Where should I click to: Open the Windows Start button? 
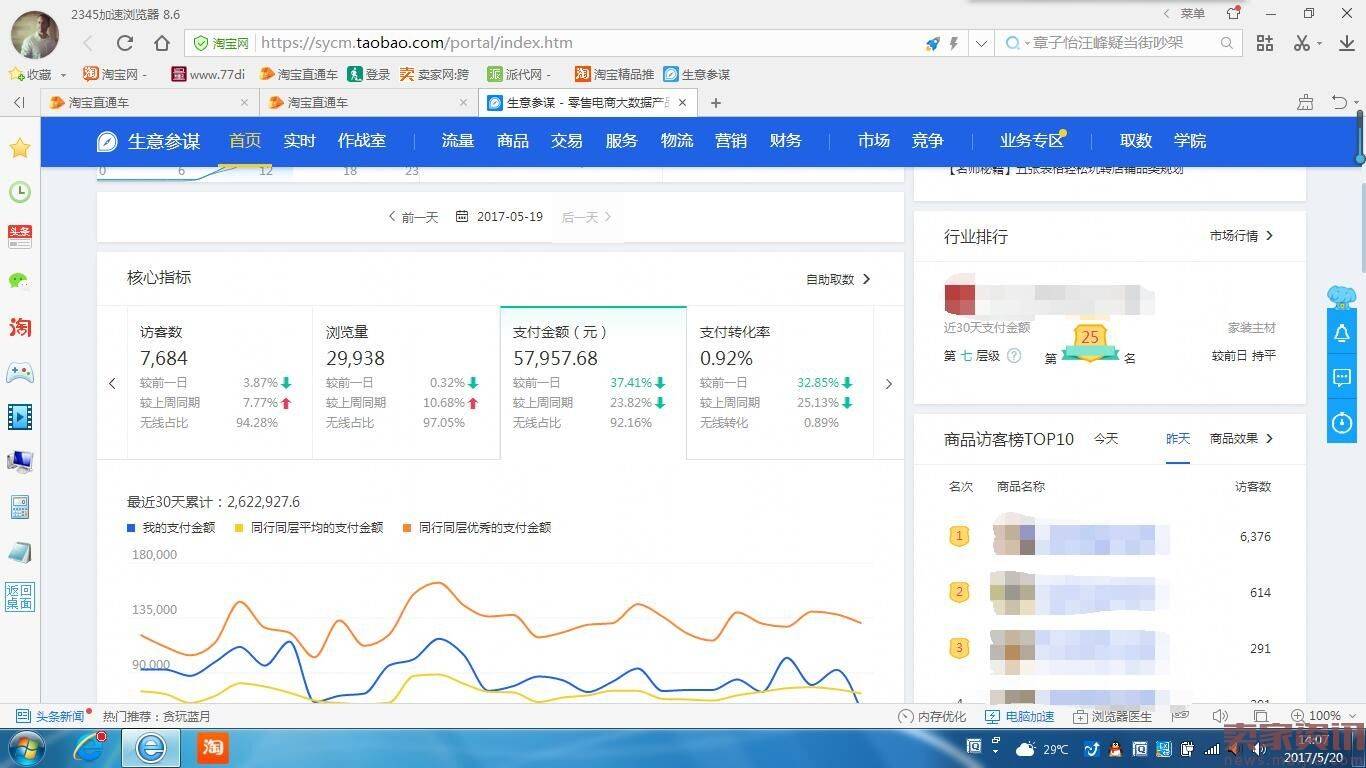(x=26, y=748)
